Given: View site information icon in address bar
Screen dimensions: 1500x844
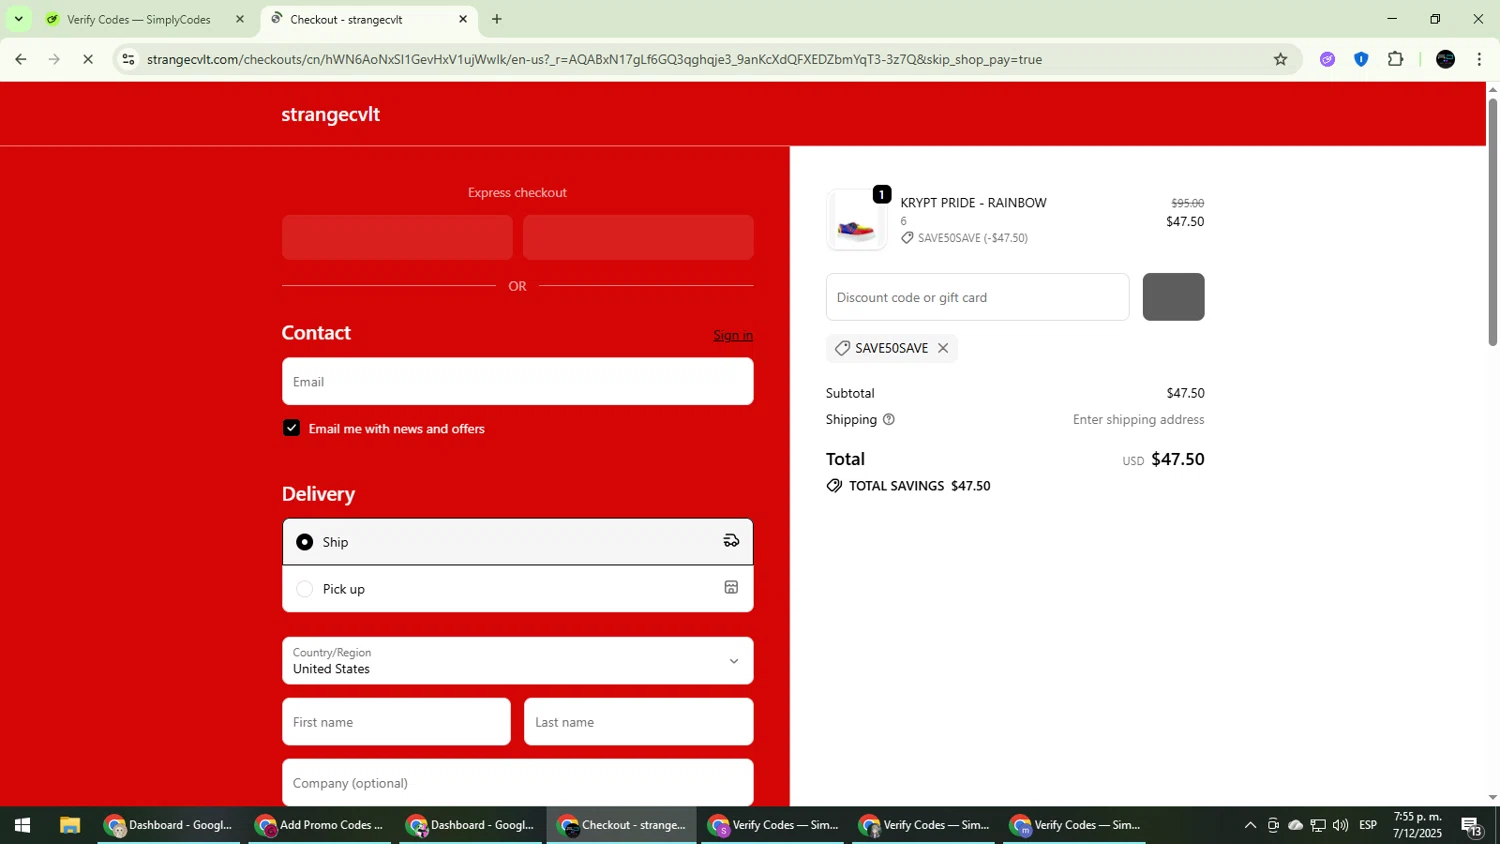Looking at the screenshot, I should click(x=128, y=59).
